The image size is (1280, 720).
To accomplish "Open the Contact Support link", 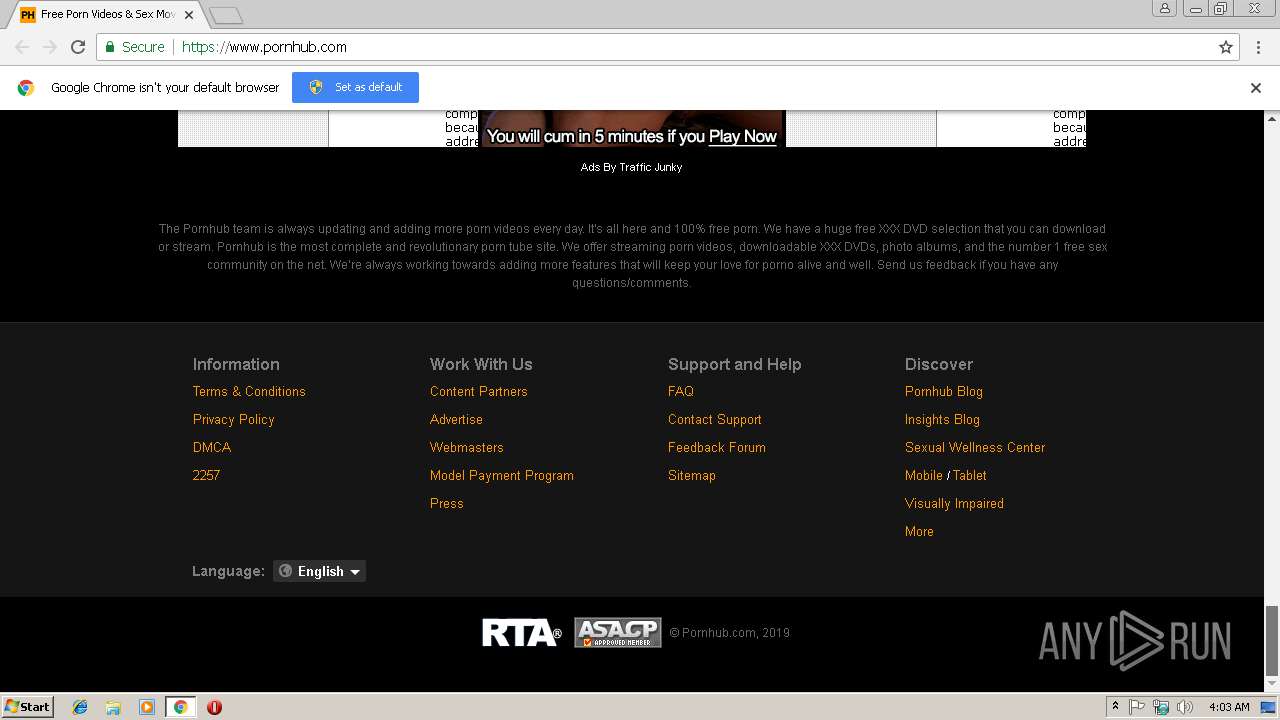I will click(715, 419).
